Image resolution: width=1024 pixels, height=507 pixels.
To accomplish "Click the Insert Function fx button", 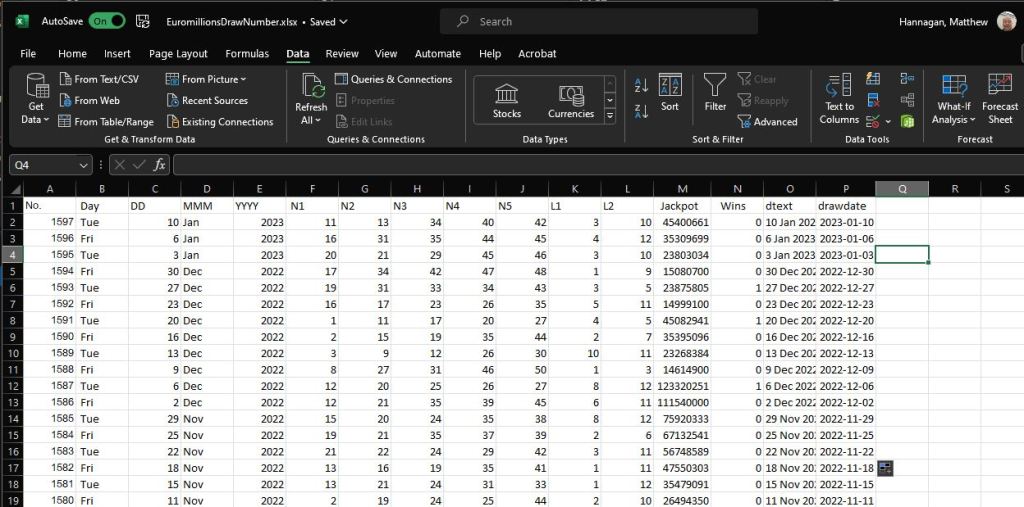I will [159, 165].
